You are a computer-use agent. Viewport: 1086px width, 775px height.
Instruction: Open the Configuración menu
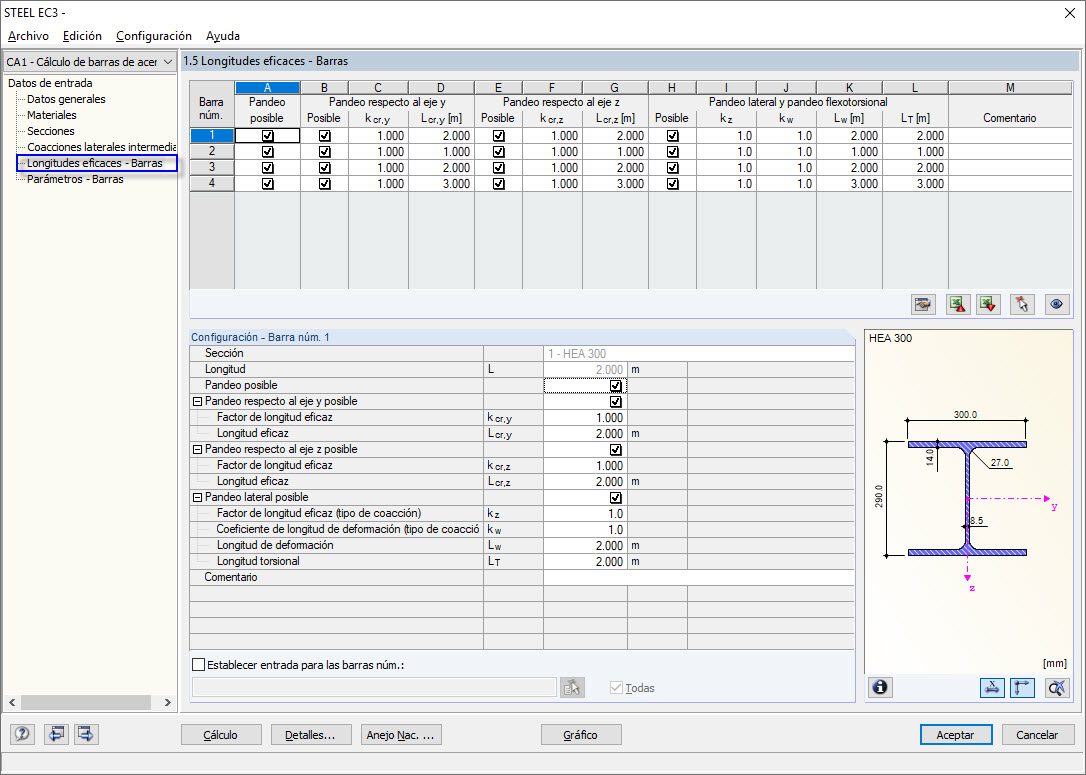point(154,36)
